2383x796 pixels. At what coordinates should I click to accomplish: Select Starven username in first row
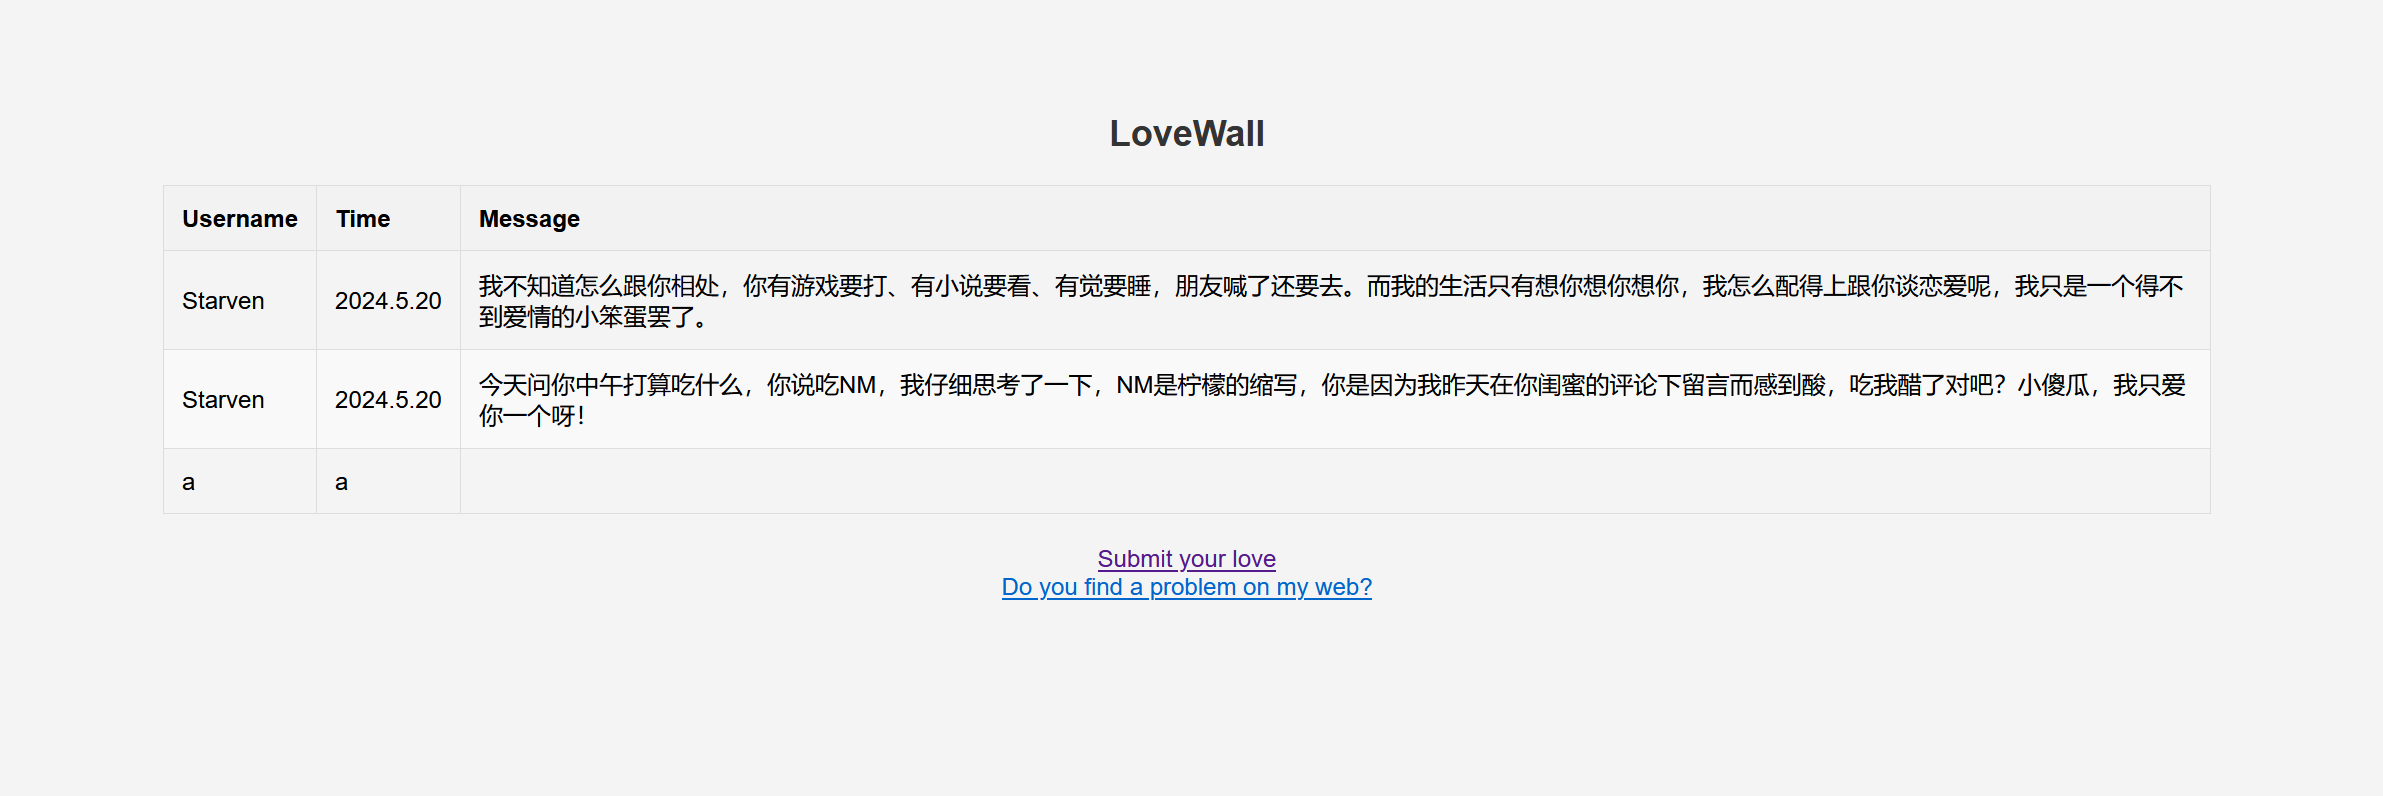coord(223,301)
